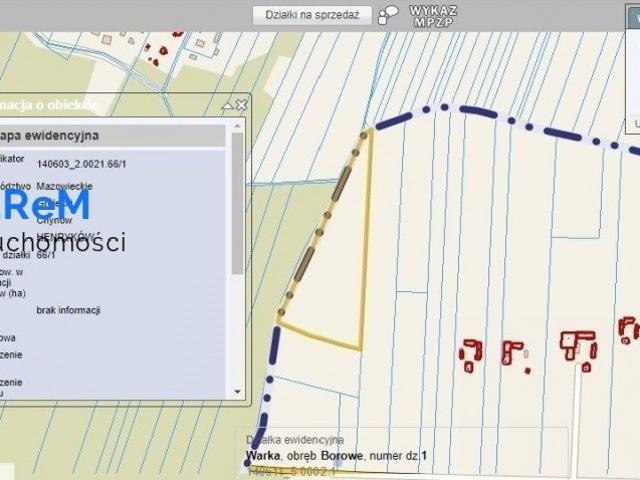Viewport: 640px width, 480px height.
Task: Click the partially visible panel at right edge
Action: click(x=633, y=70)
